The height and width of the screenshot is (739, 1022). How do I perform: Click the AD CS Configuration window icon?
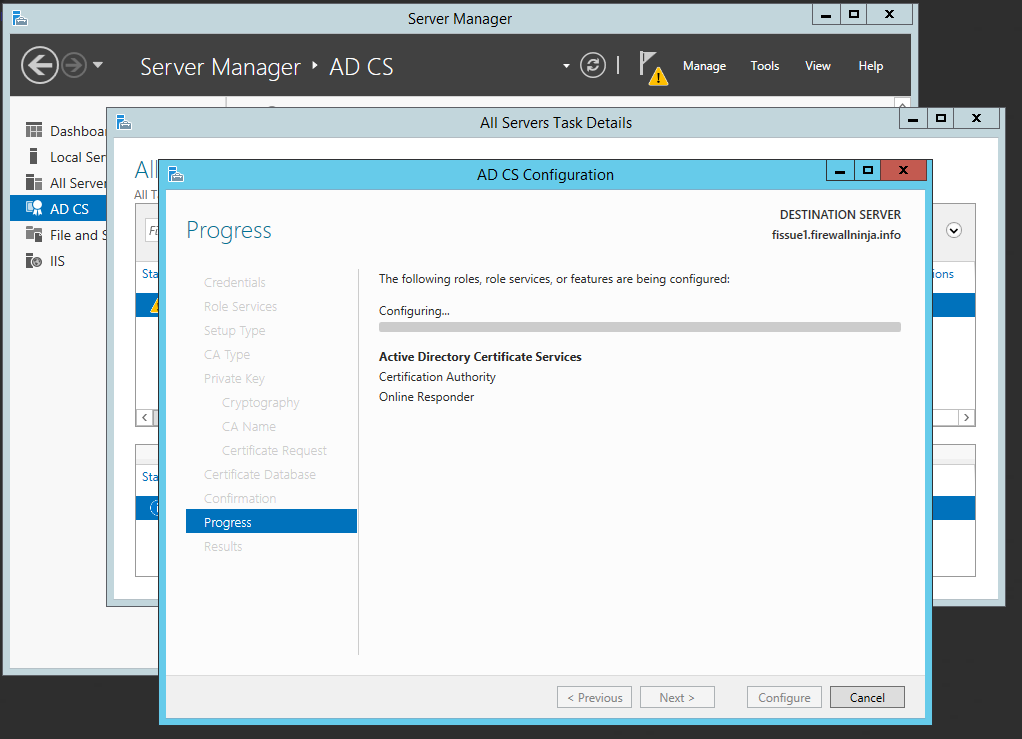[176, 174]
